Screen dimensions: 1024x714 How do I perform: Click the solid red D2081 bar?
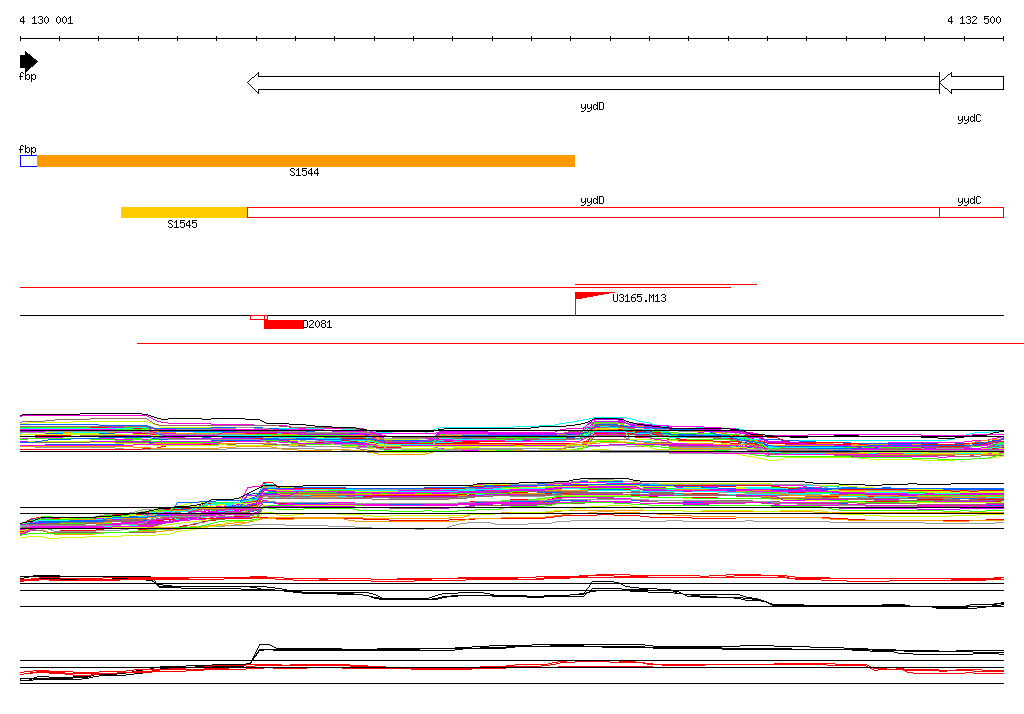pos(283,324)
